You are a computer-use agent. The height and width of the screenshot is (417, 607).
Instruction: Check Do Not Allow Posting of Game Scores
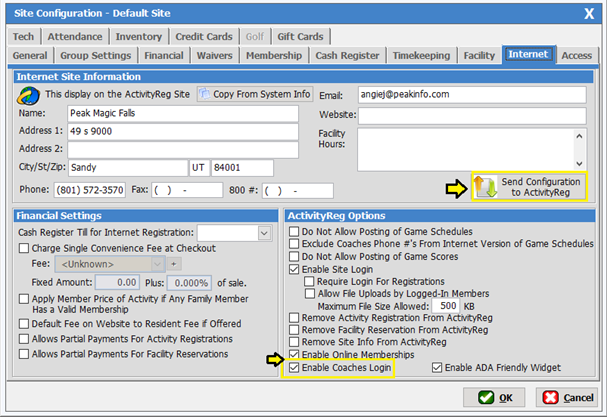point(293,257)
